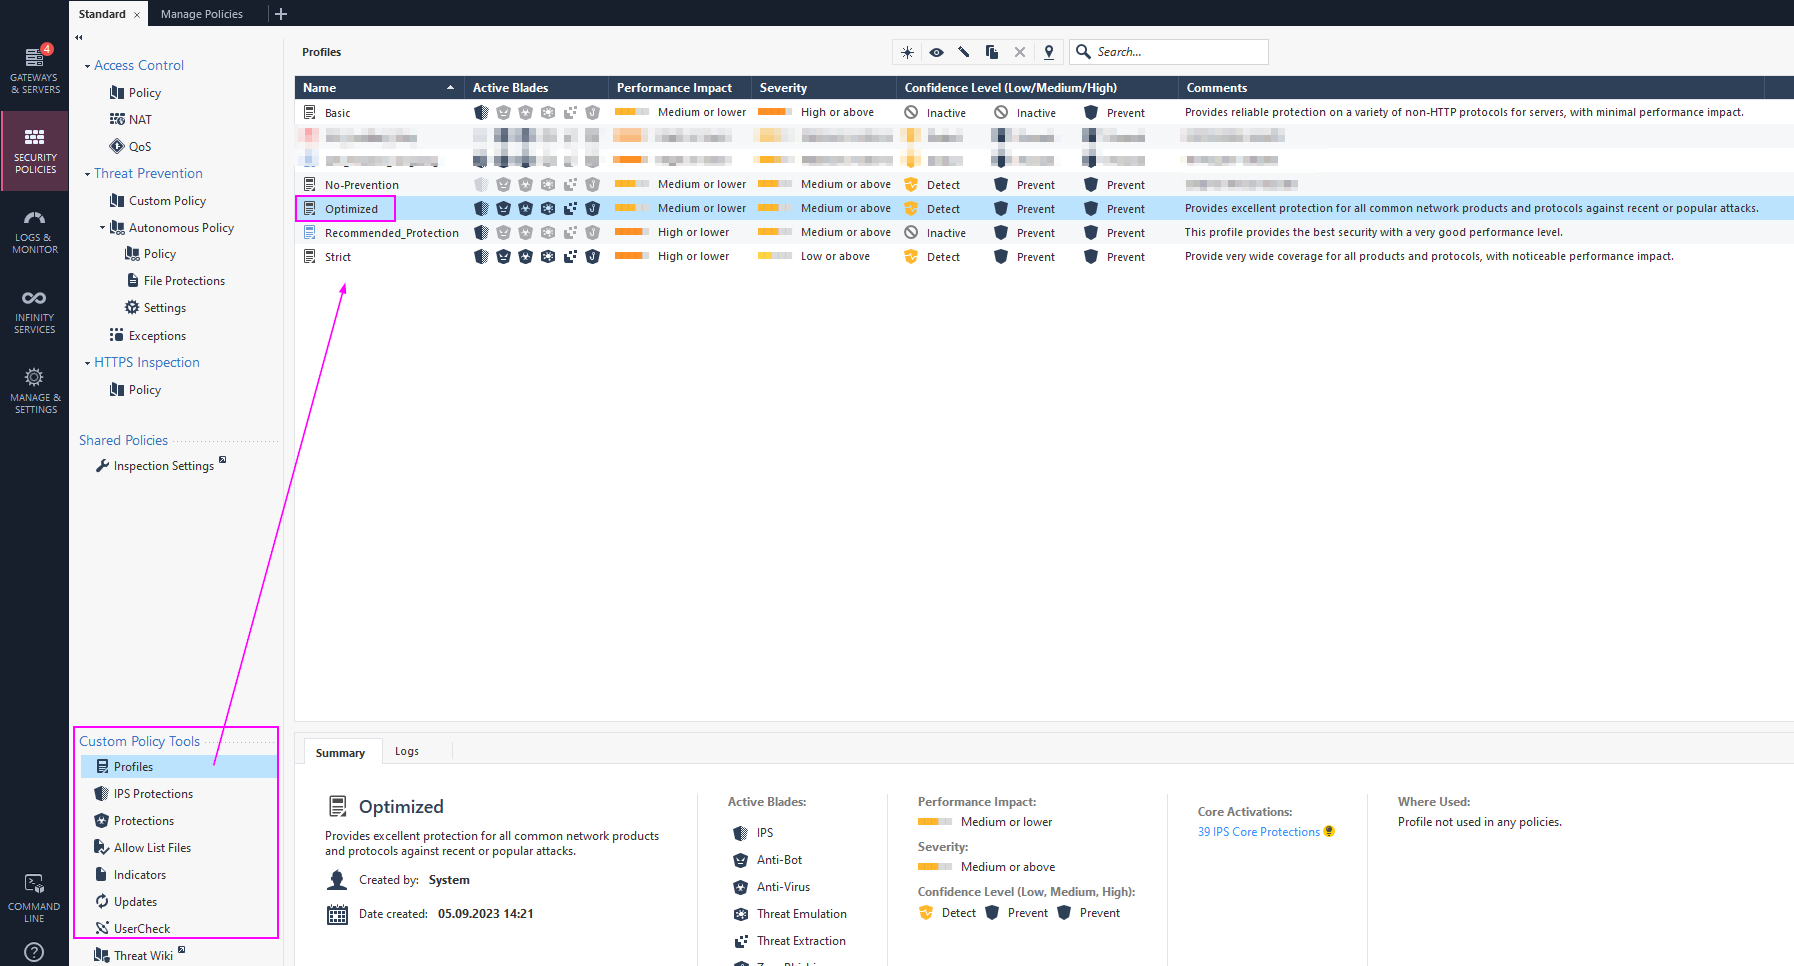1794x966 pixels.
Task: Open new tab with plus icon
Action: click(281, 14)
